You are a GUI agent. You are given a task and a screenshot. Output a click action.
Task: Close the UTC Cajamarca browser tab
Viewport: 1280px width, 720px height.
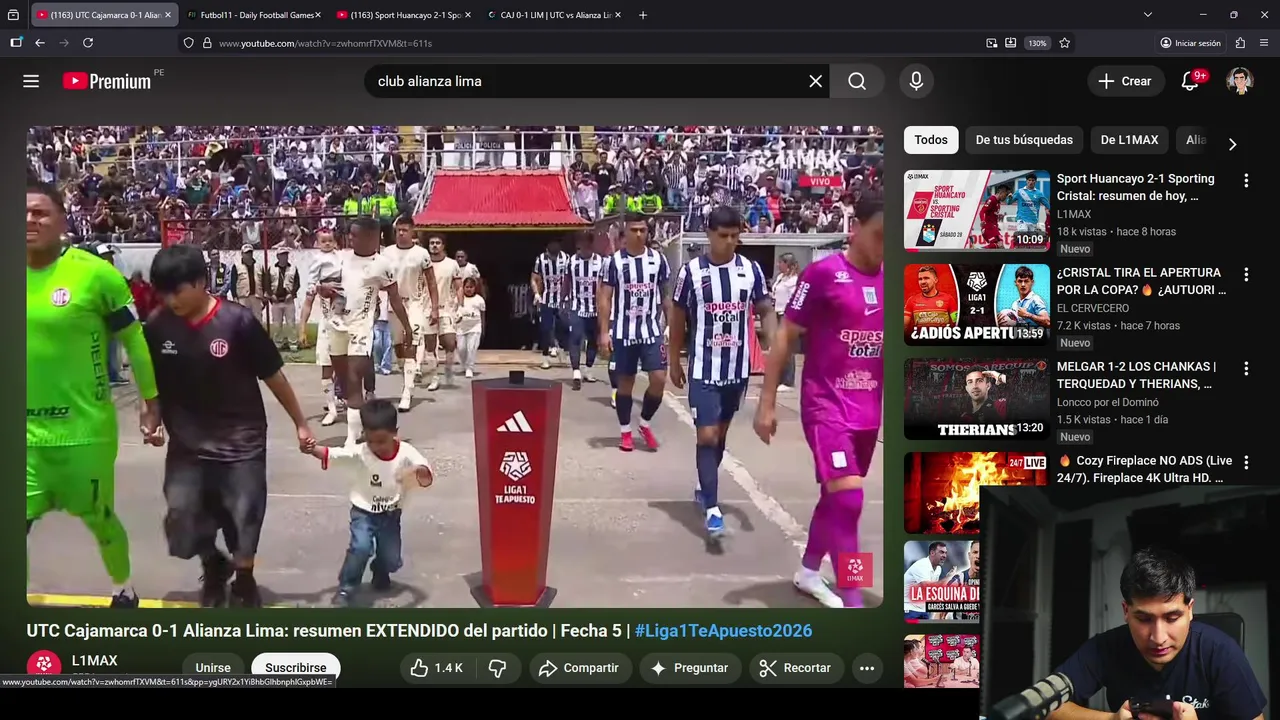point(168,15)
